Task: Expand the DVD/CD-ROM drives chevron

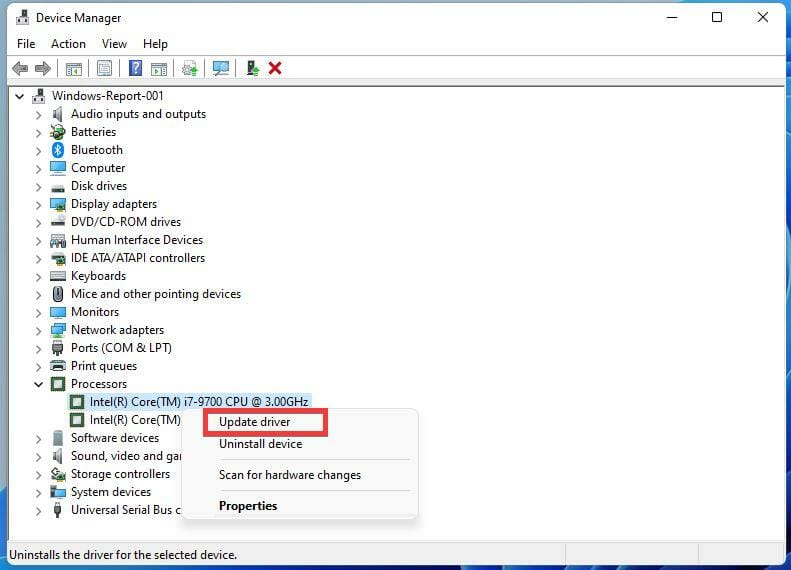Action: click(38, 222)
